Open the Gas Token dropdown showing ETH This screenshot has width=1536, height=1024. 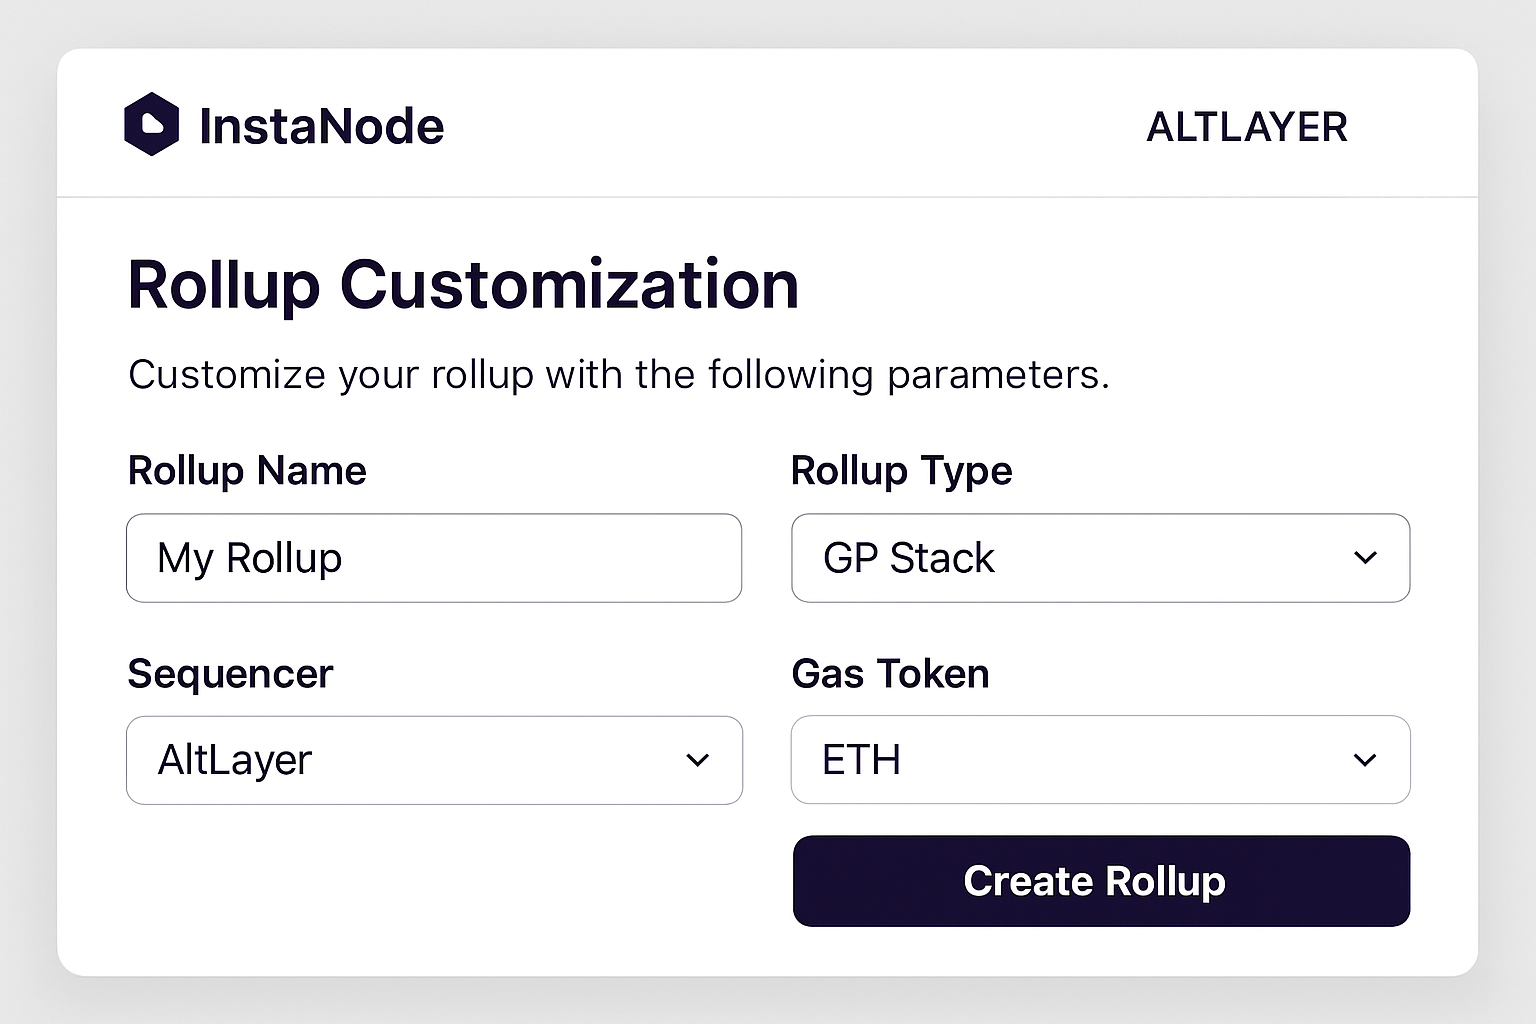pos(1100,760)
